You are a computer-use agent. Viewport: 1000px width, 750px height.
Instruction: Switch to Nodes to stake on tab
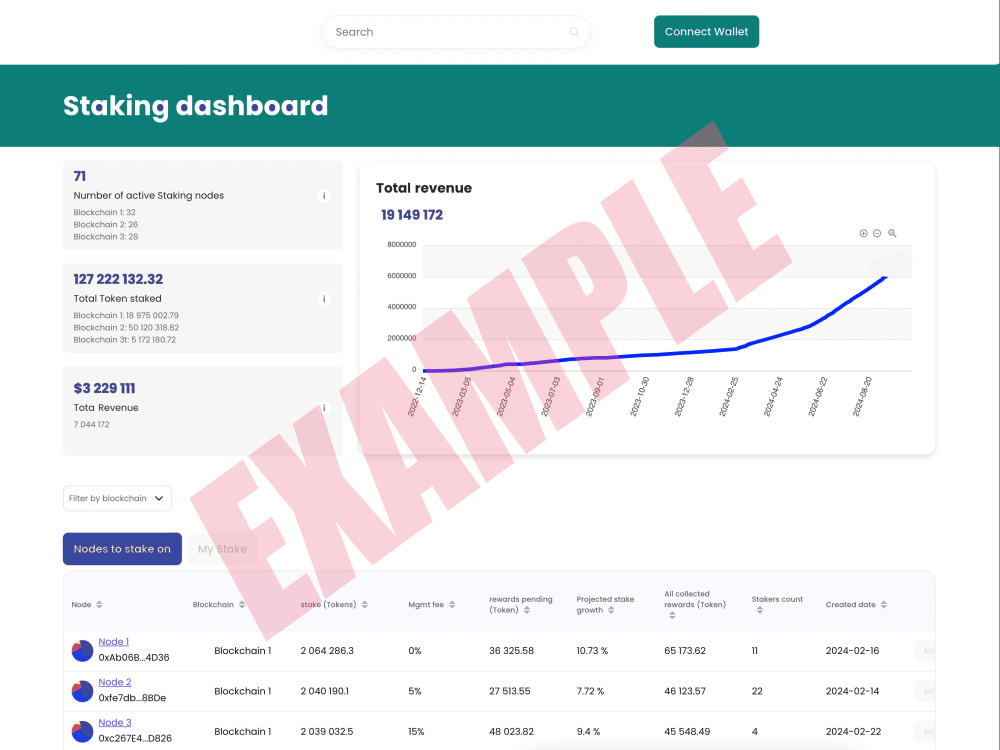122,548
